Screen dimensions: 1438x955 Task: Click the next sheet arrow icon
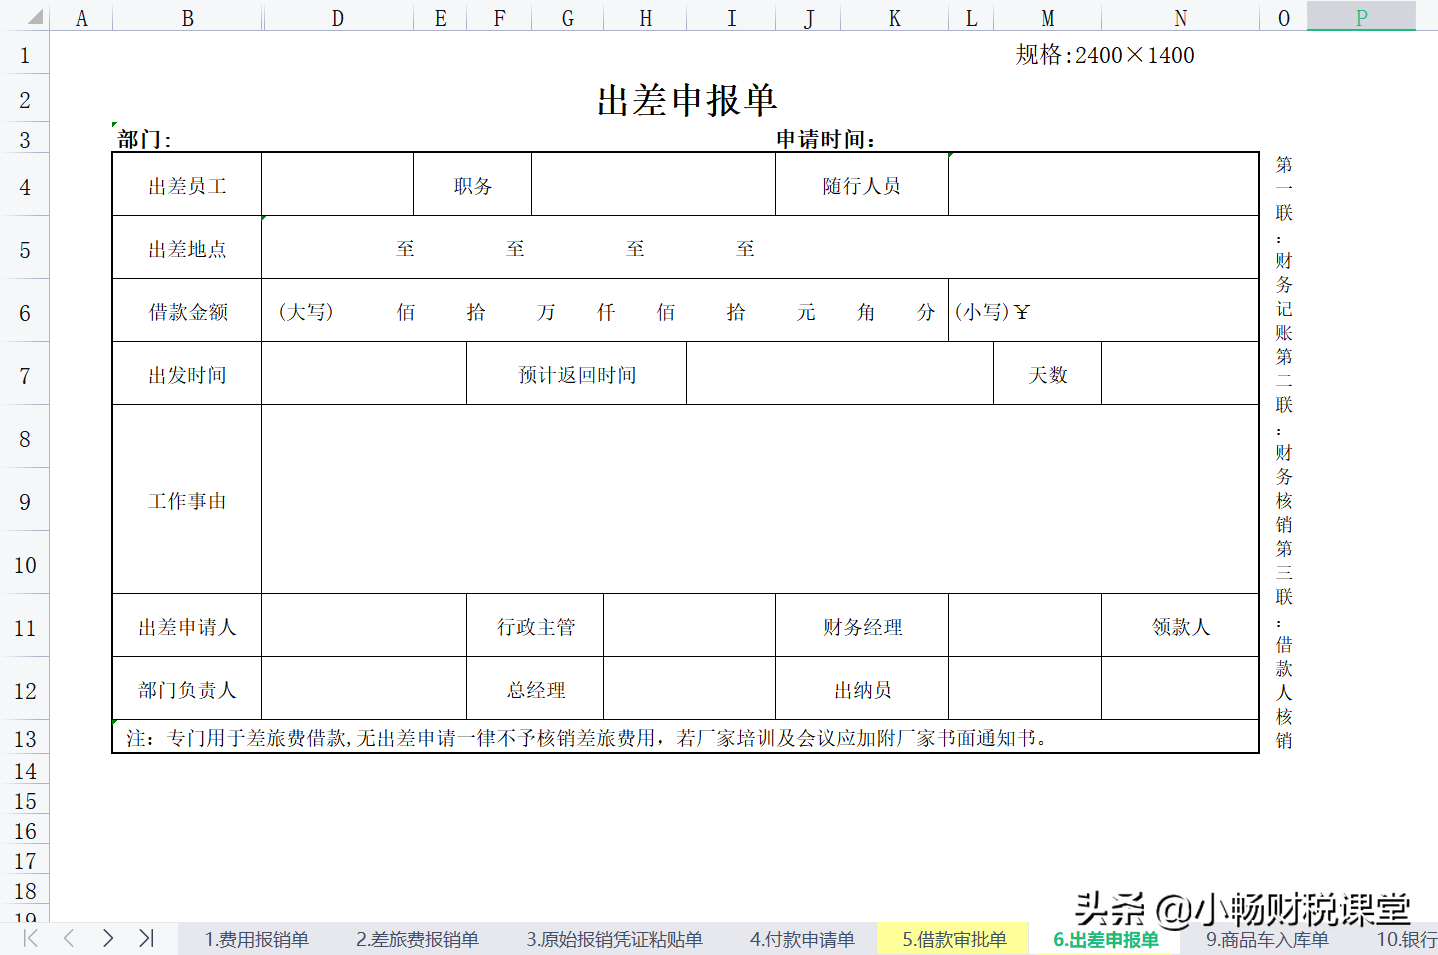pos(107,939)
